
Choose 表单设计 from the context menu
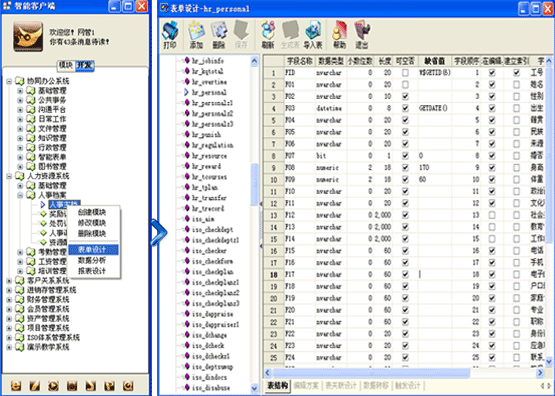93,250
